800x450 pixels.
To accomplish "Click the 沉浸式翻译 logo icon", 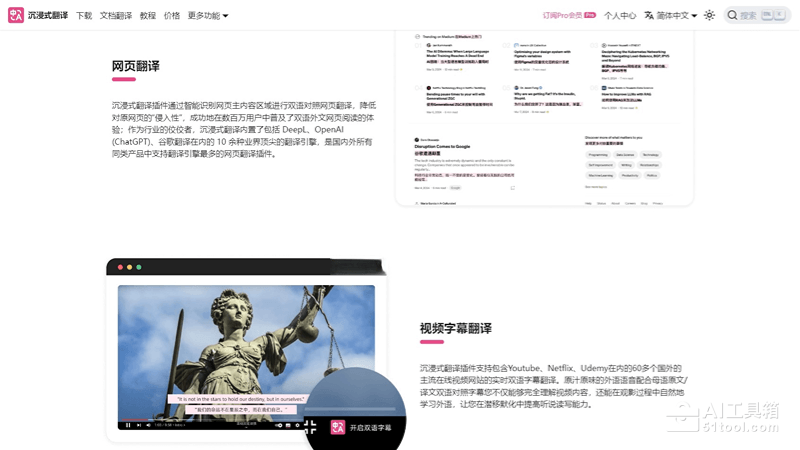I will [16, 15].
